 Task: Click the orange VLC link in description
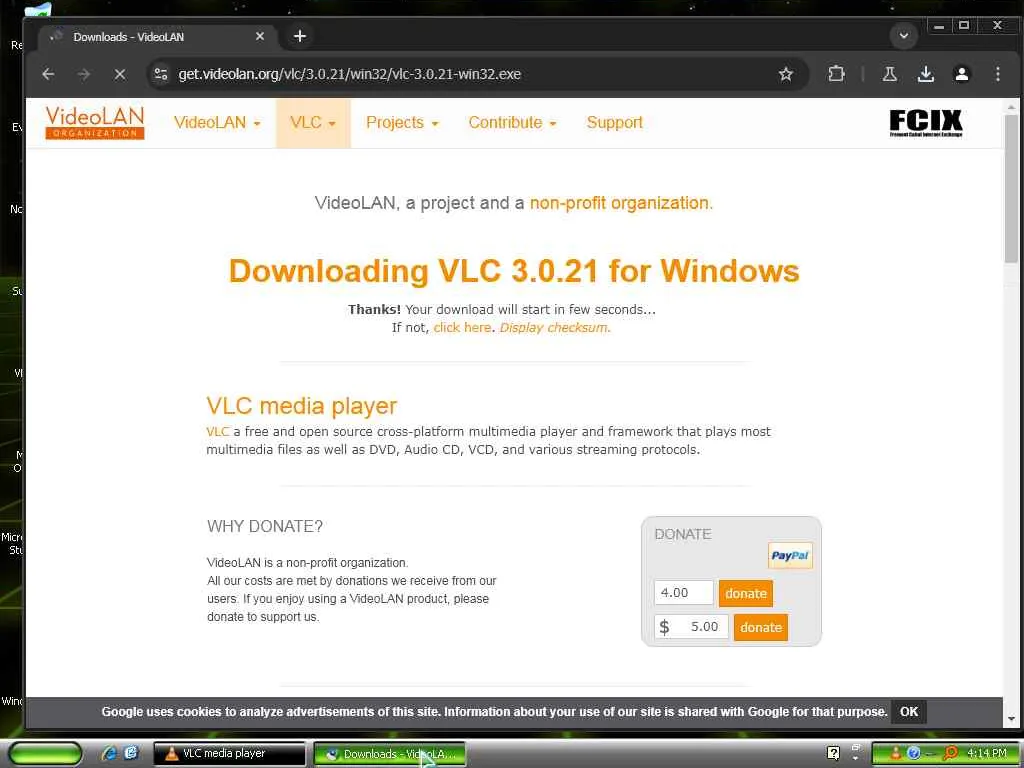click(x=217, y=432)
